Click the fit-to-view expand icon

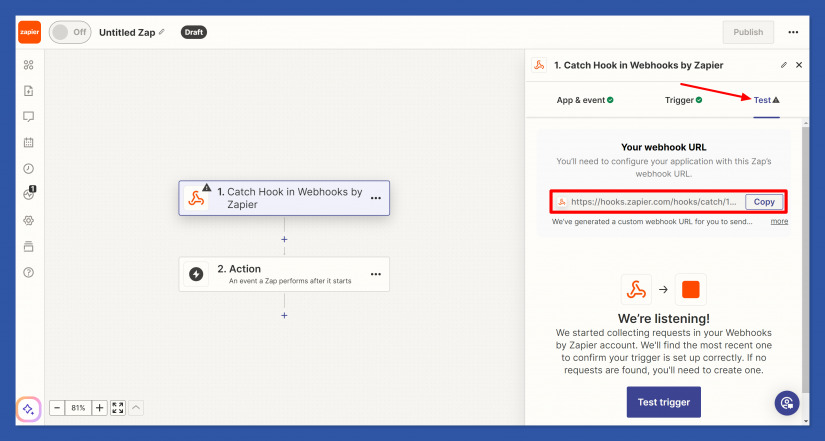coord(118,408)
